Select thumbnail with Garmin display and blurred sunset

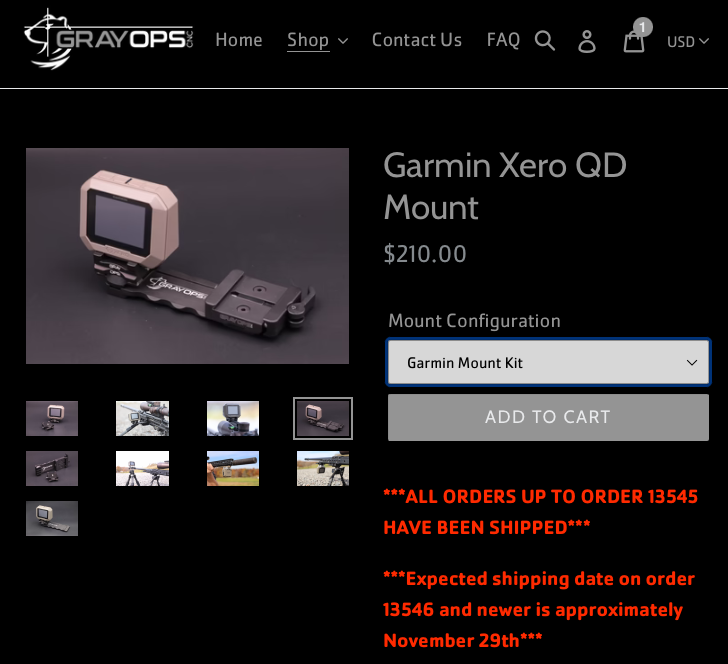(x=233, y=418)
